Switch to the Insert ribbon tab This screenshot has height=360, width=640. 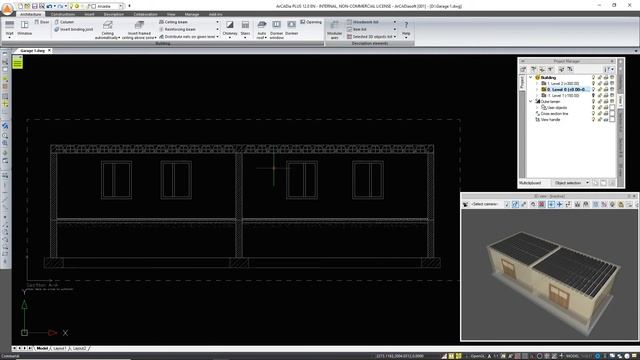pos(89,14)
